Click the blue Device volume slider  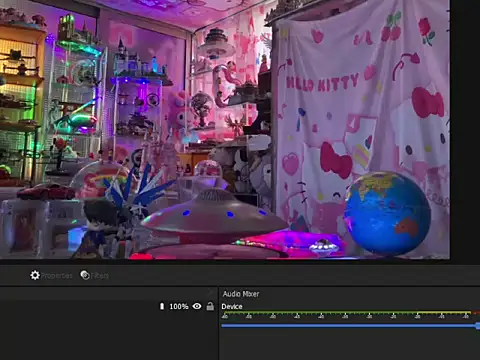click(x=350, y=325)
